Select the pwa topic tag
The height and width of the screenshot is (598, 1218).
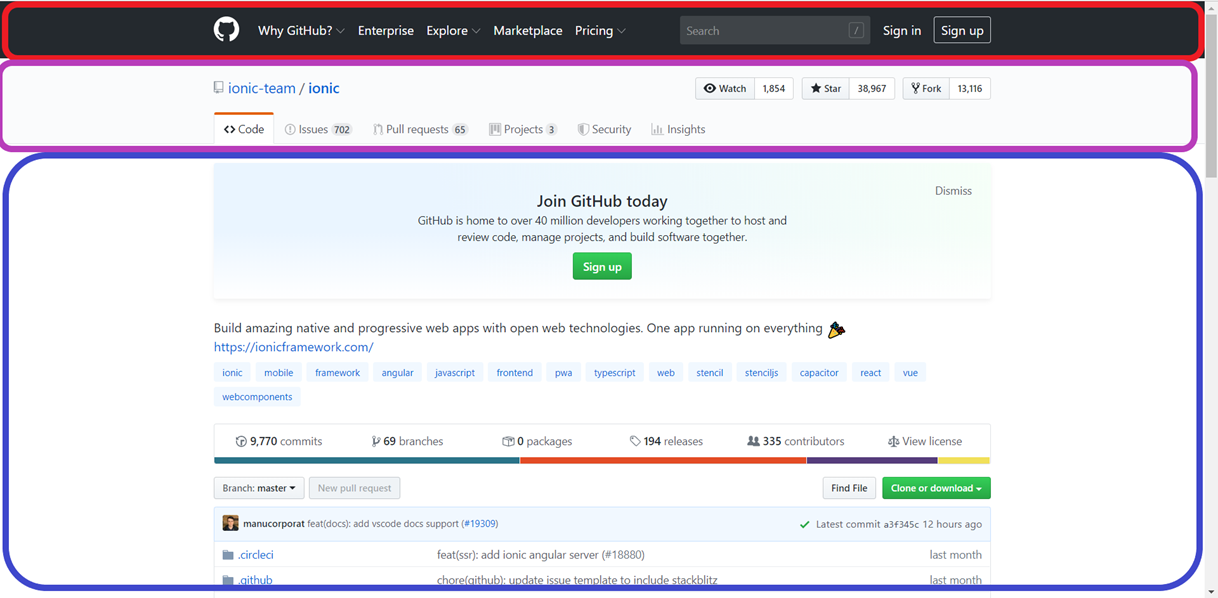tap(564, 373)
